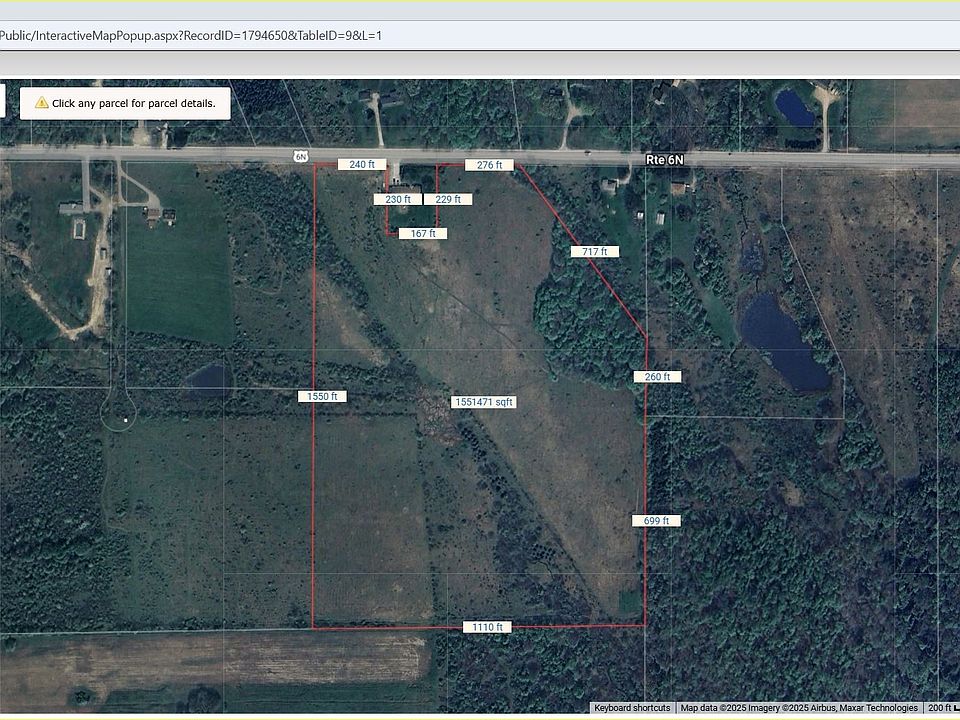The image size is (960, 720).
Task: Select the 167 ft measurement label
Action: click(x=423, y=233)
